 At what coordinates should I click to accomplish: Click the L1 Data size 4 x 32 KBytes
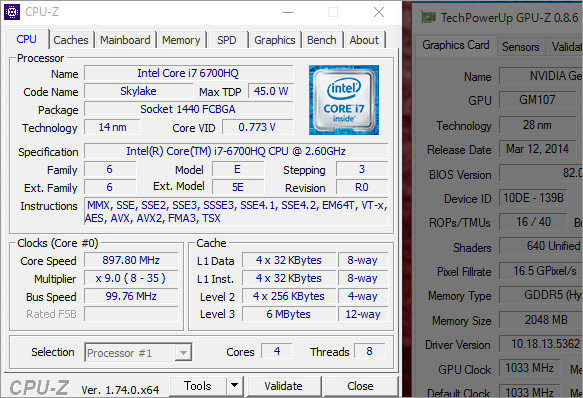click(289, 260)
